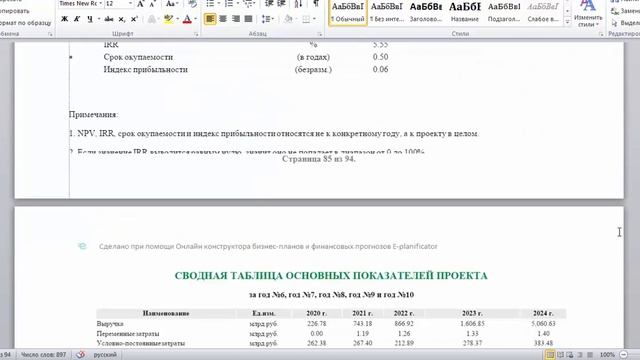Screen dimensions: 640x360
Task: Center the paragraph text
Action: point(223,19)
